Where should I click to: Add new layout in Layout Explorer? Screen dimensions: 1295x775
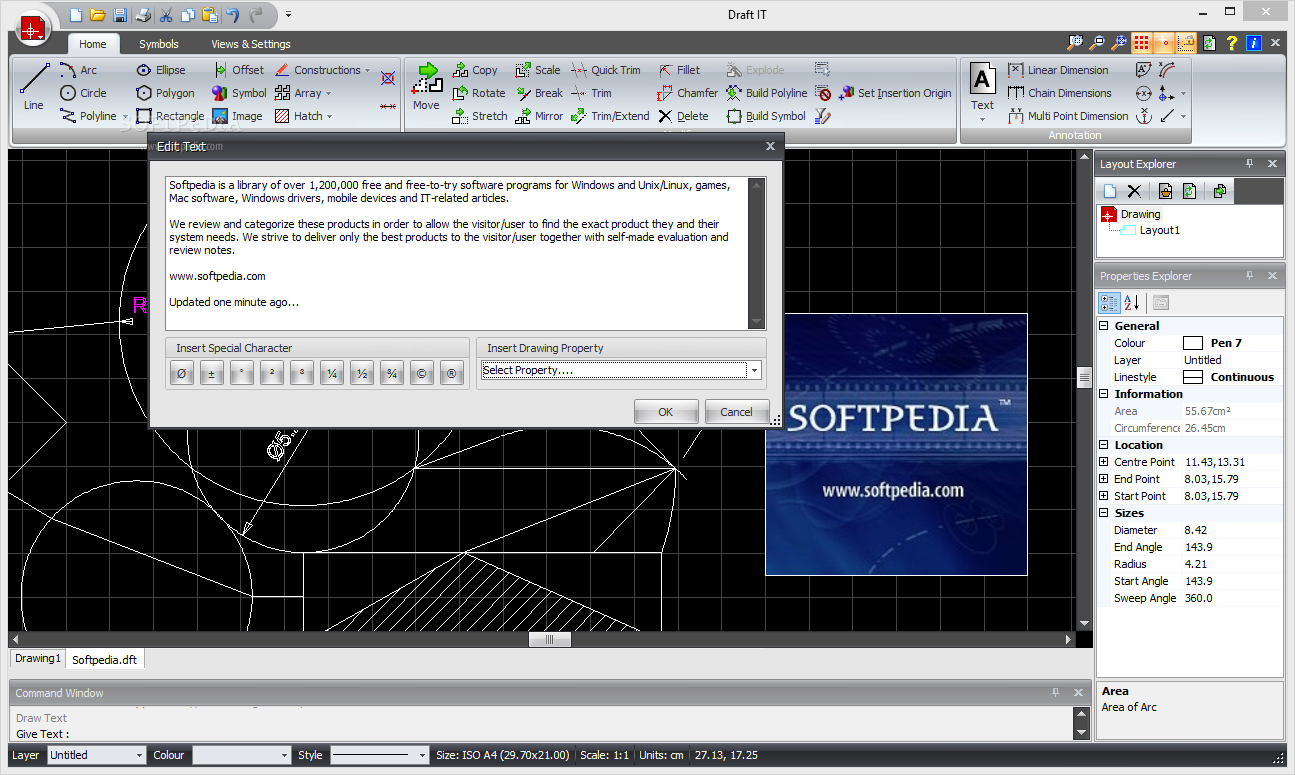coord(1110,191)
